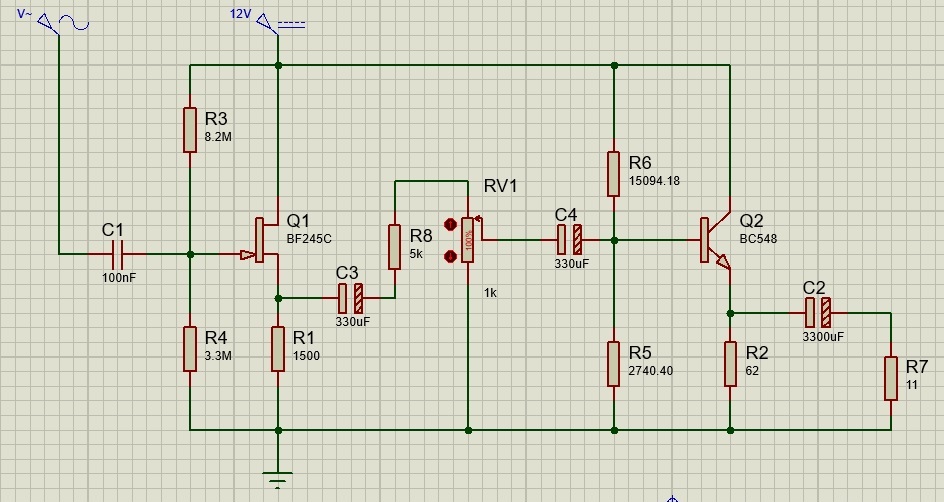Click the C4 330uF electrolytic capacitor

pos(570,240)
